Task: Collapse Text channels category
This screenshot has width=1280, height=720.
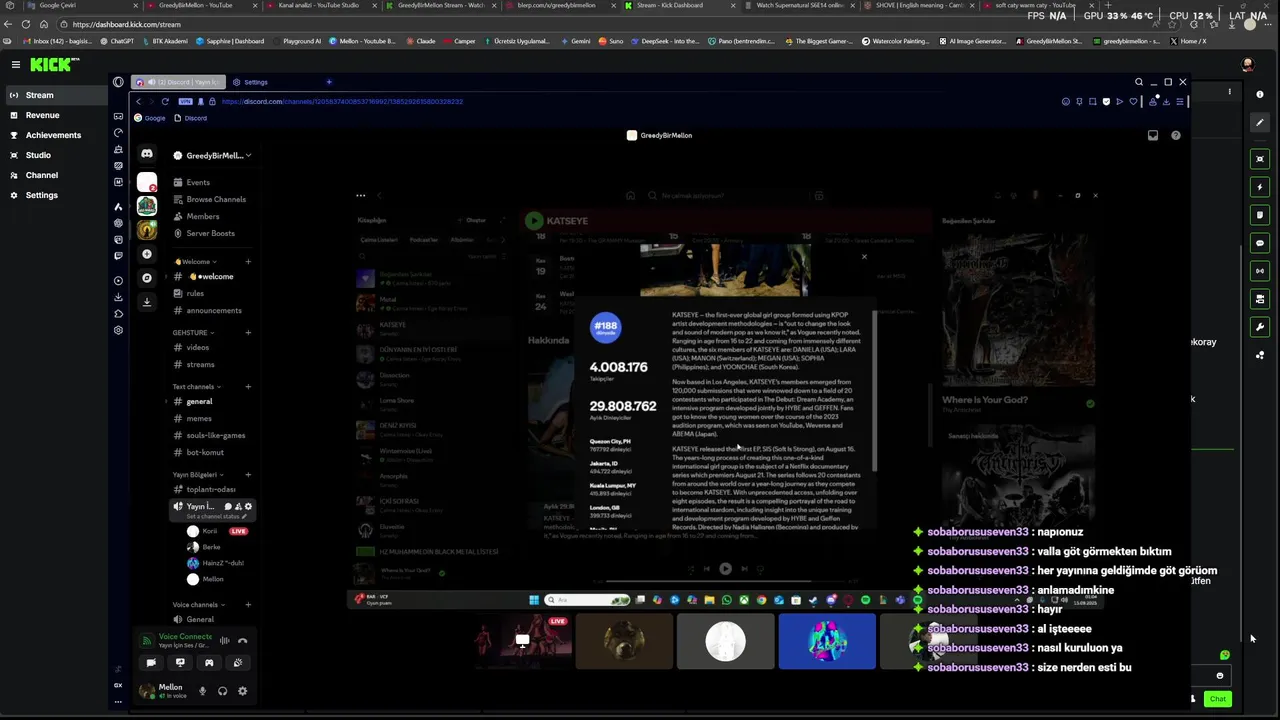Action: (x=196, y=386)
